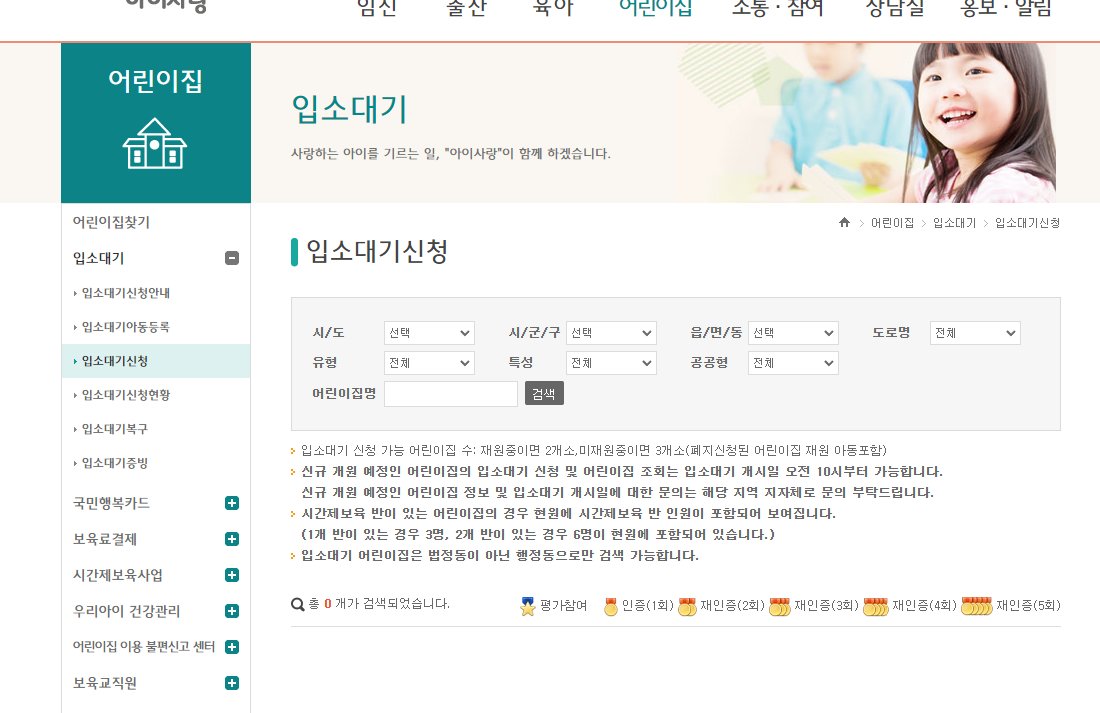Expand 우리아이 건강관리 plus icon
Screen dimensions: 1100x713
[232, 611]
